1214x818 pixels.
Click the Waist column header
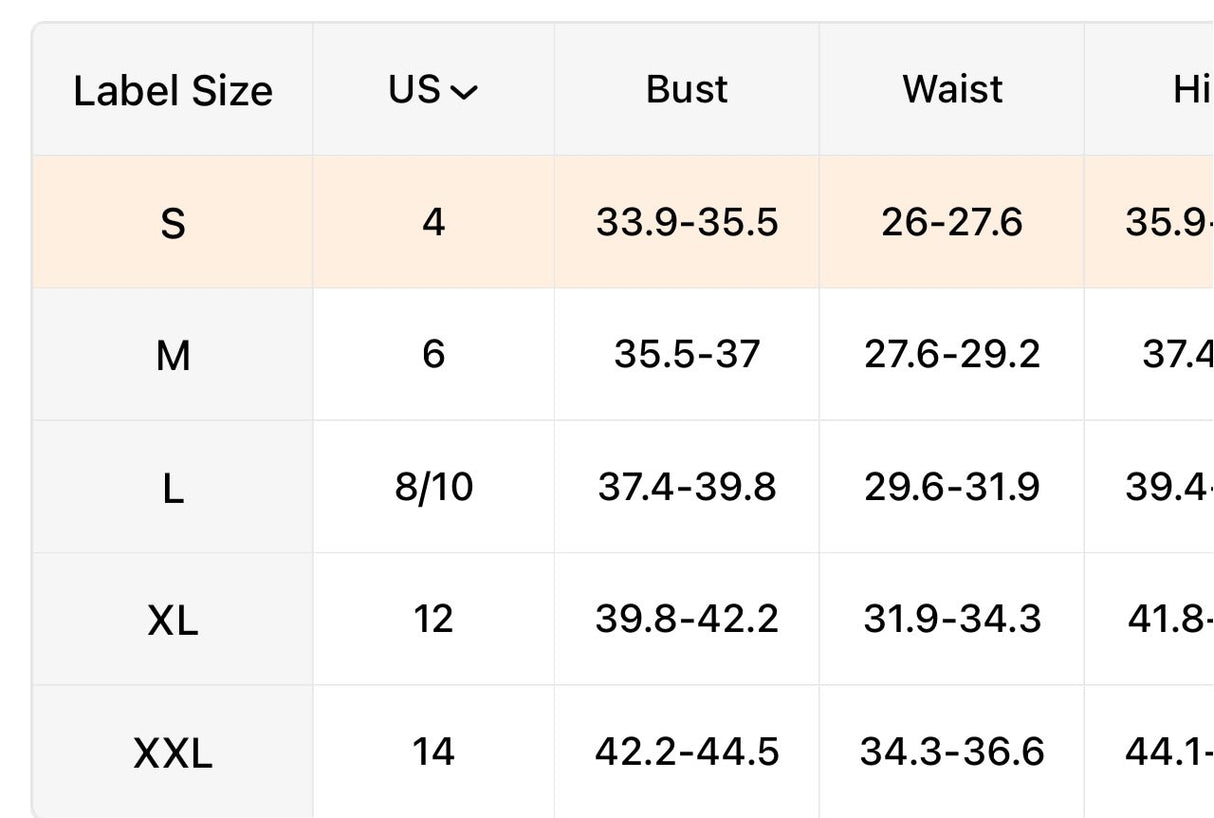pos(952,90)
